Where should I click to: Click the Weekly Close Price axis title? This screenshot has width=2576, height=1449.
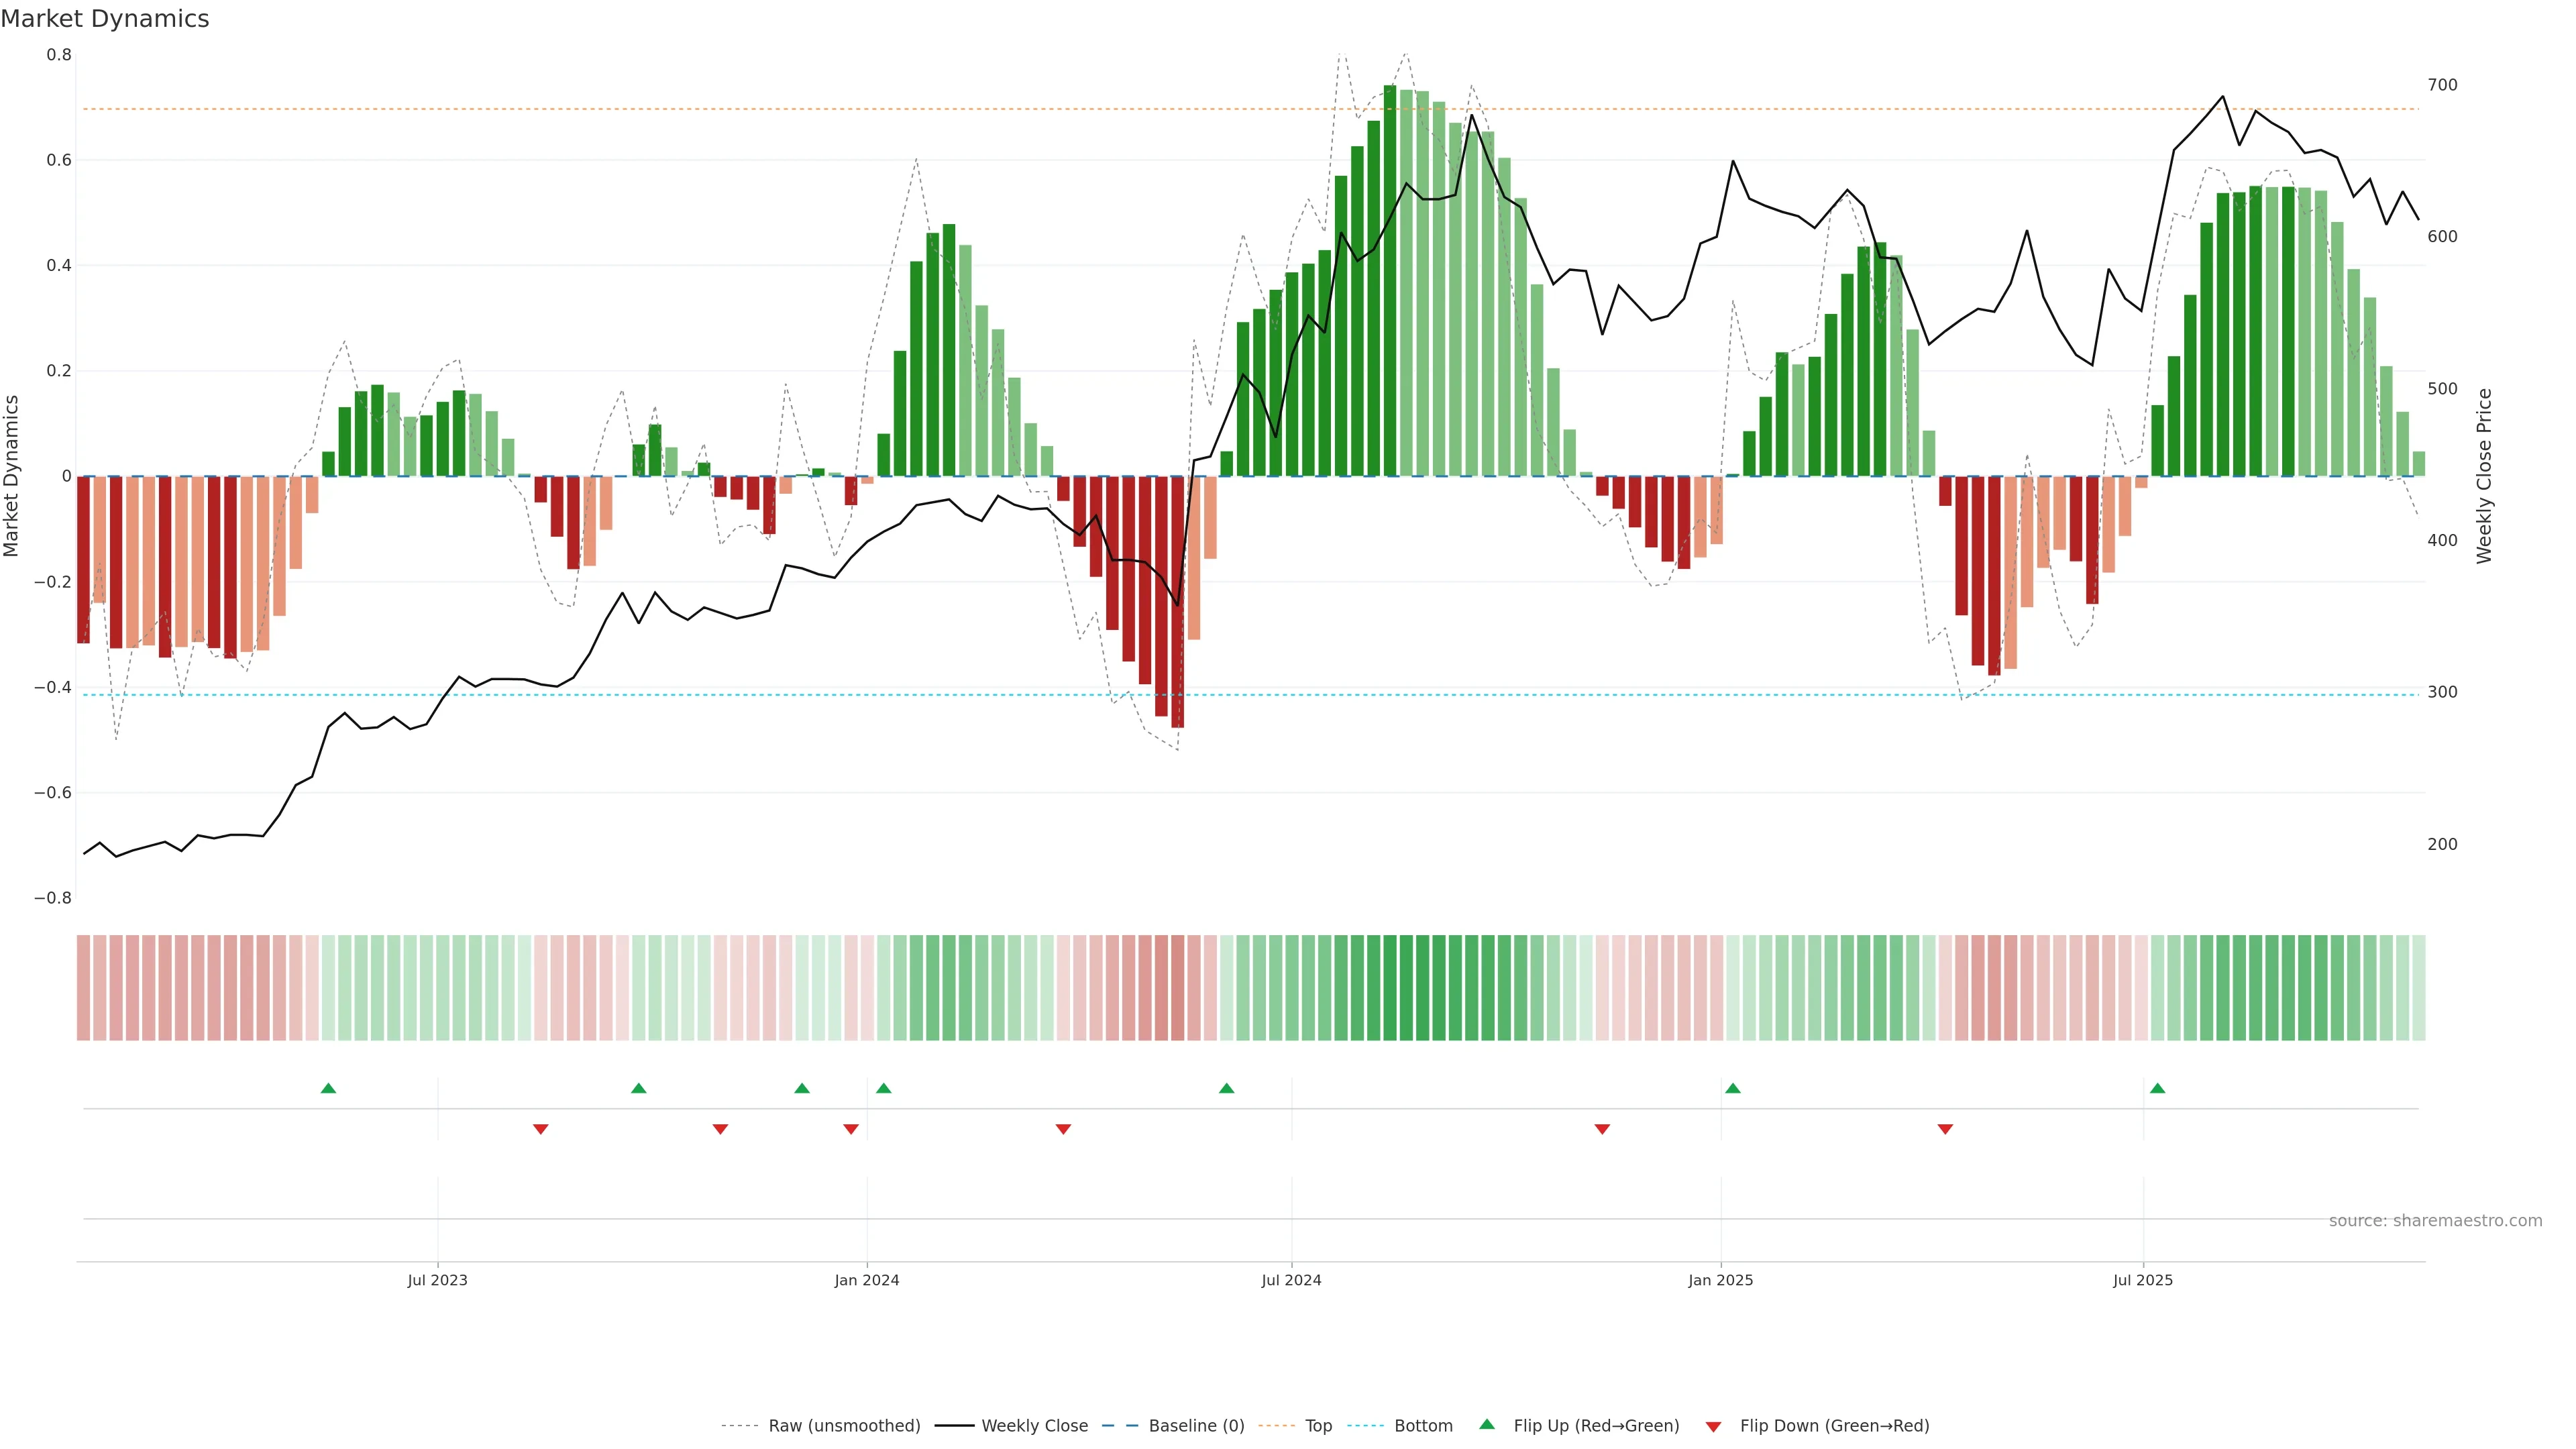(2484, 476)
